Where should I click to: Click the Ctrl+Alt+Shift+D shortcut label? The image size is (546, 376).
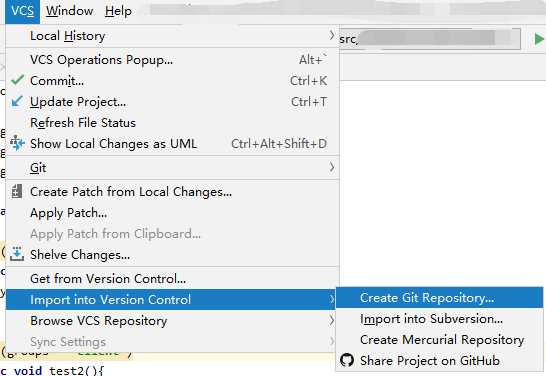279,143
